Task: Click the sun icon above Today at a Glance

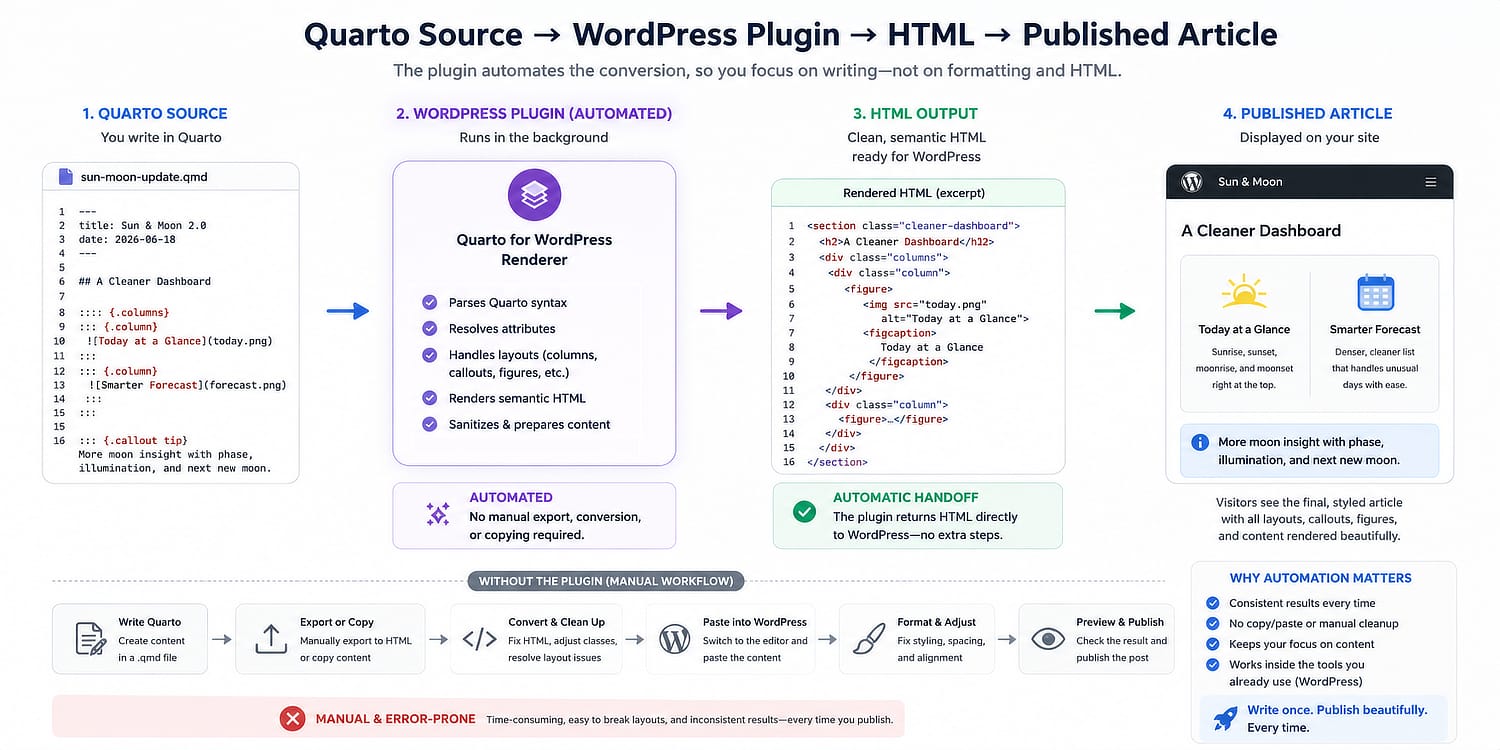Action: click(x=1244, y=291)
